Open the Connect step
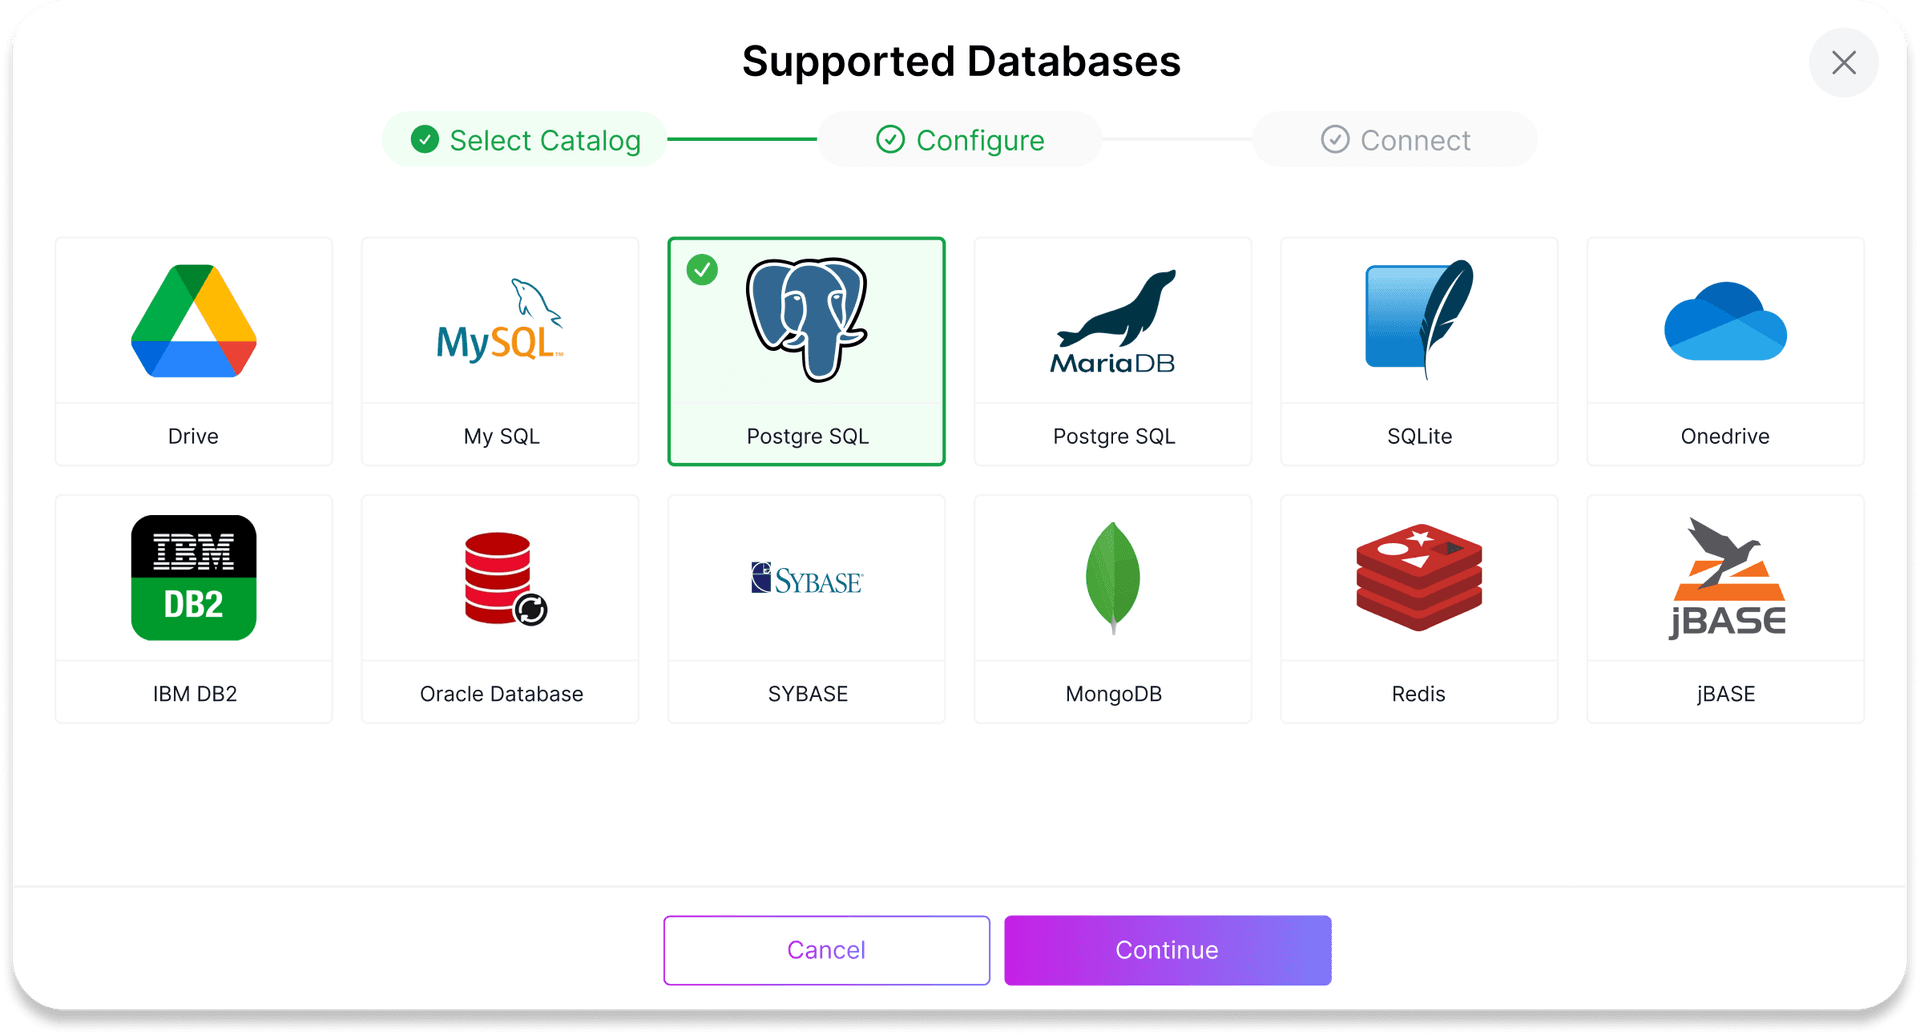Image resolution: width=1920 pixels, height=1035 pixels. point(1395,140)
